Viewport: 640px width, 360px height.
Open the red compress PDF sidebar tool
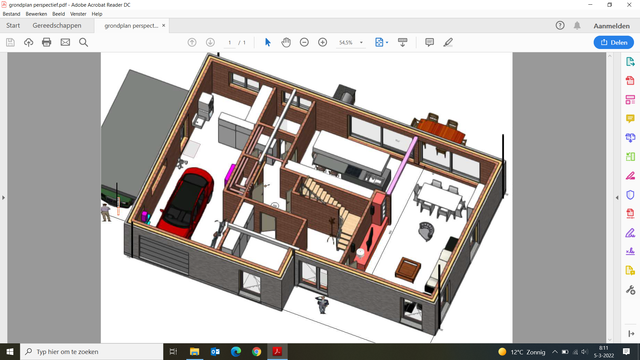(630, 213)
